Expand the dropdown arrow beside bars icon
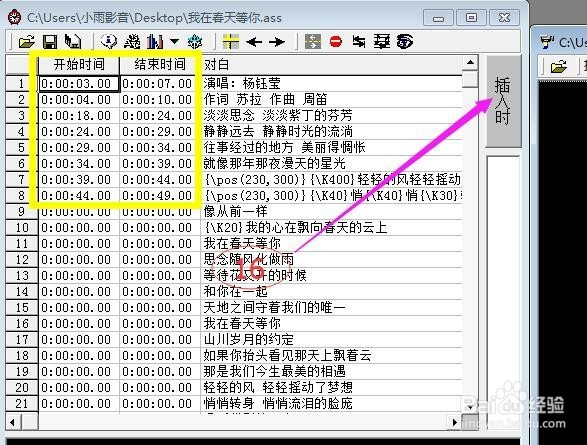This screenshot has width=587, height=445. pos(174,41)
